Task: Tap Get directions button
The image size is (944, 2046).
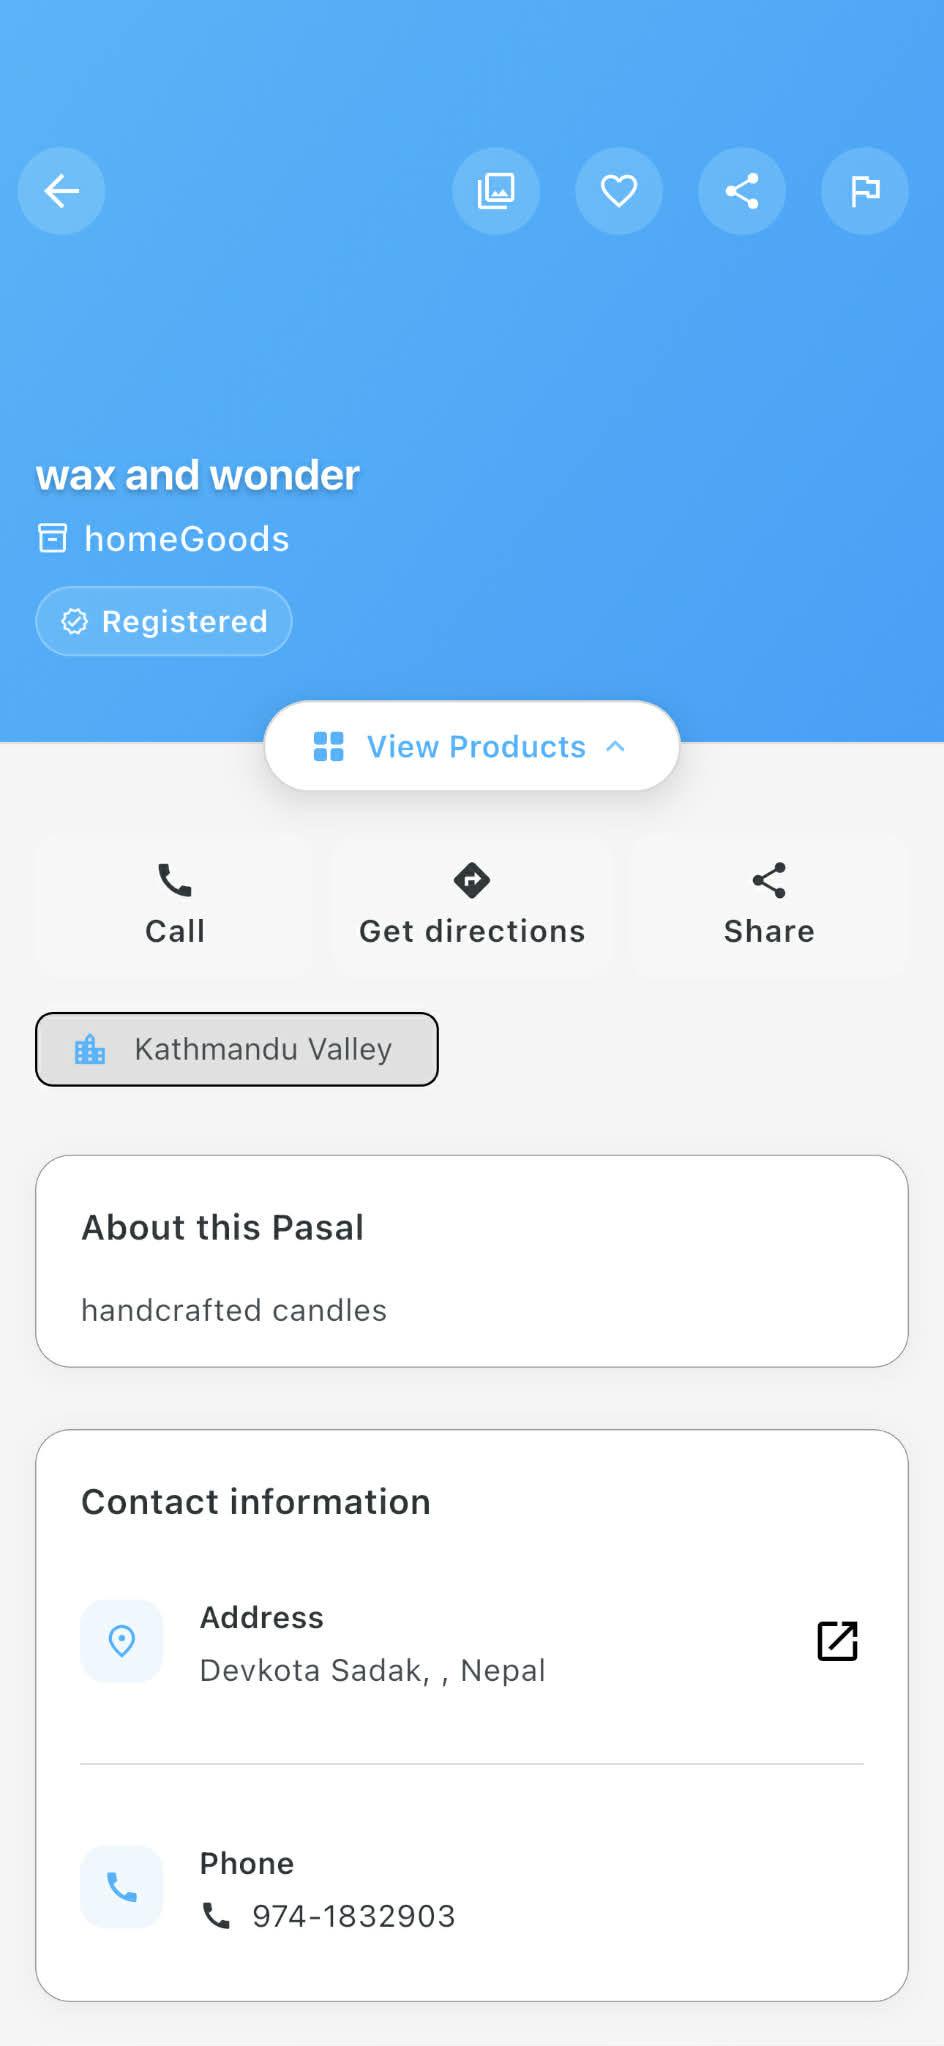Action: coord(472,905)
